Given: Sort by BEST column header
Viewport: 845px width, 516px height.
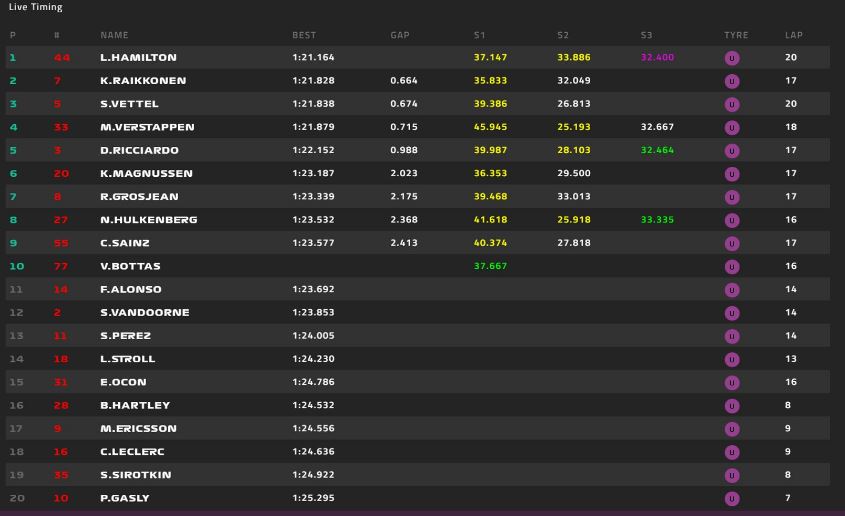Looking at the screenshot, I should [304, 35].
